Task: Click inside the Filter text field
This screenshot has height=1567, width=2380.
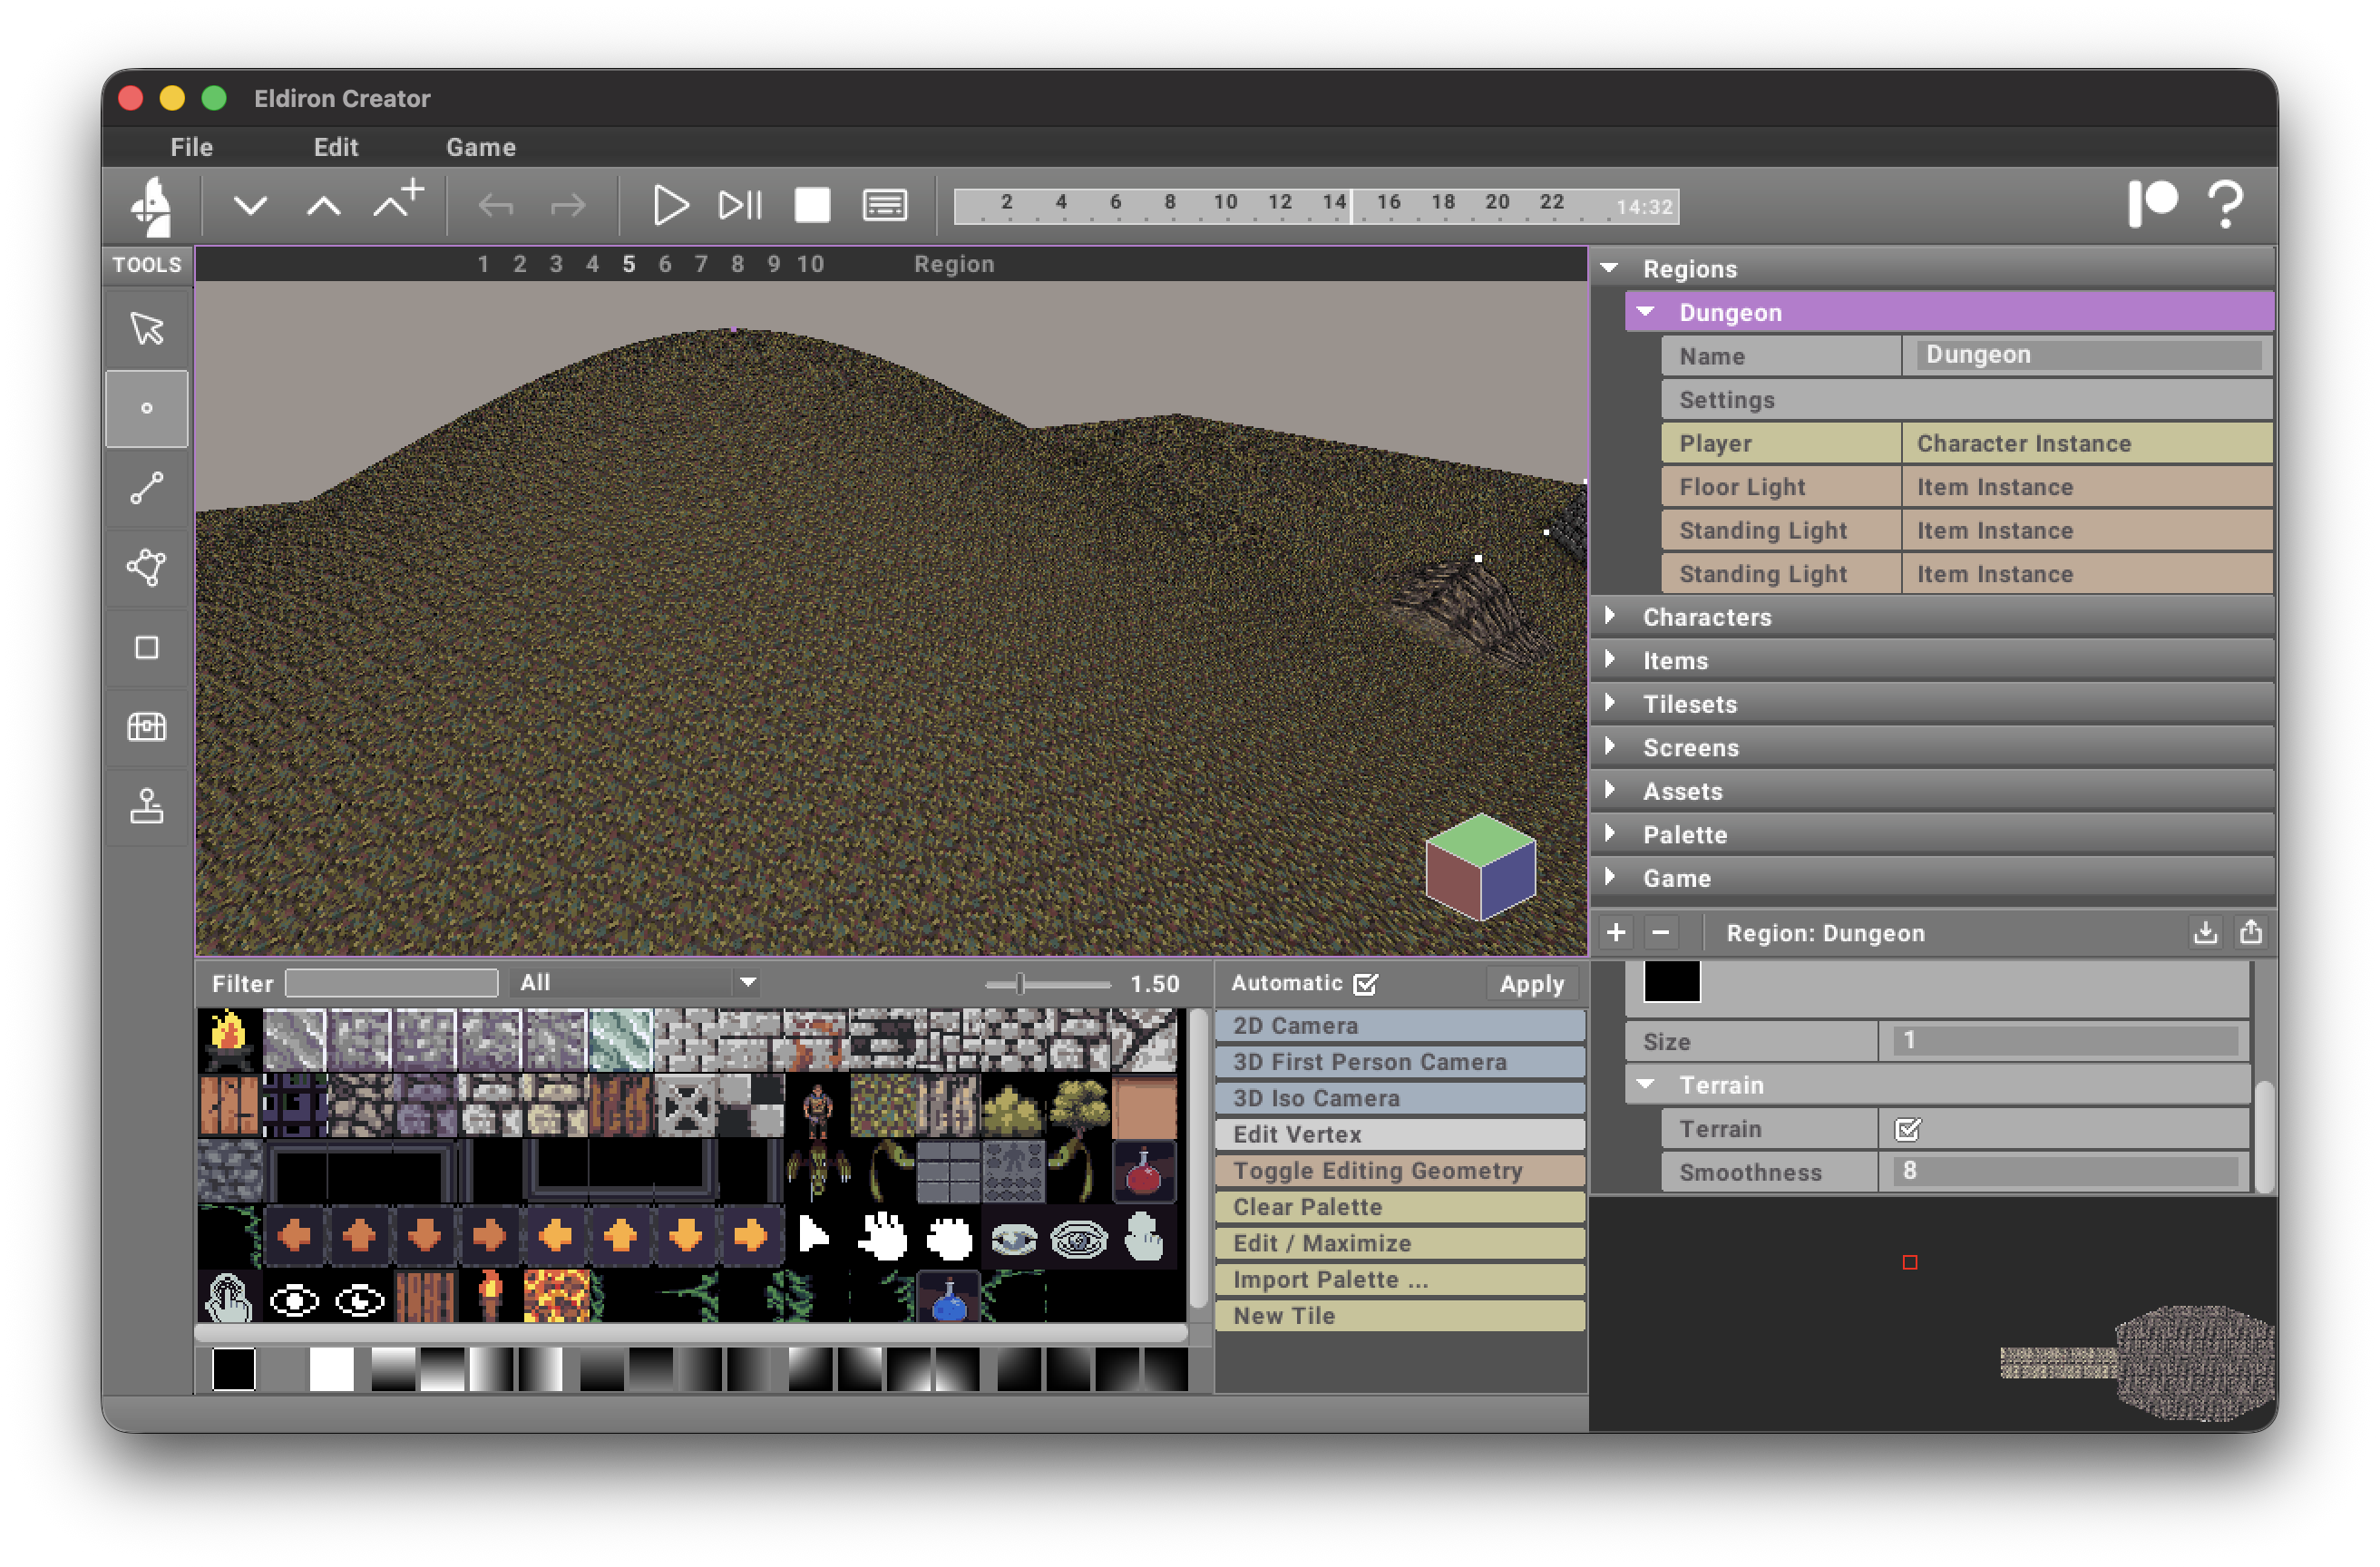Action: (391, 983)
